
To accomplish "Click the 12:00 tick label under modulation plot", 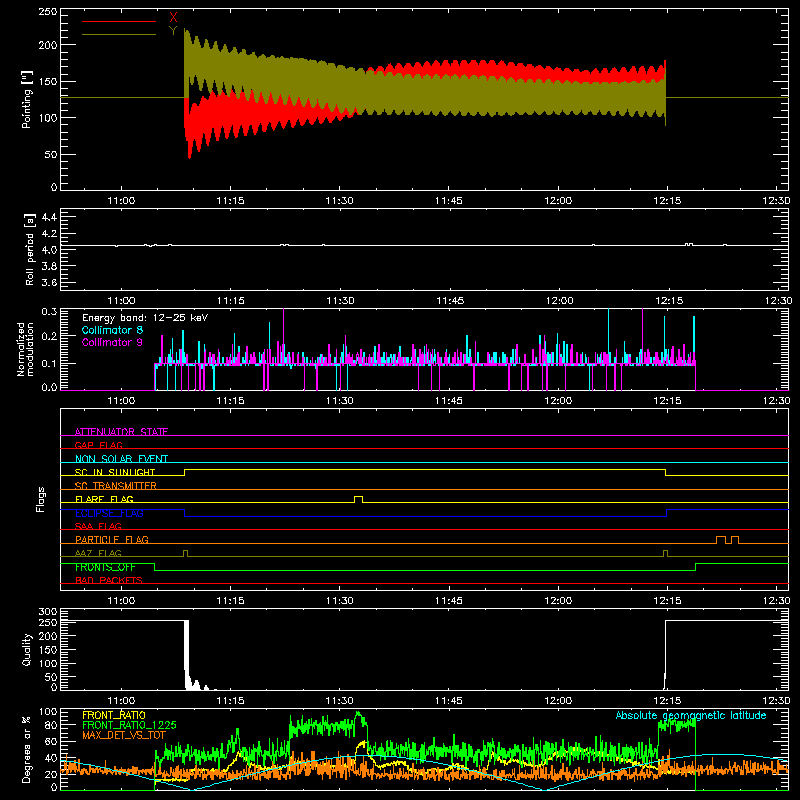I will click(x=558, y=401).
